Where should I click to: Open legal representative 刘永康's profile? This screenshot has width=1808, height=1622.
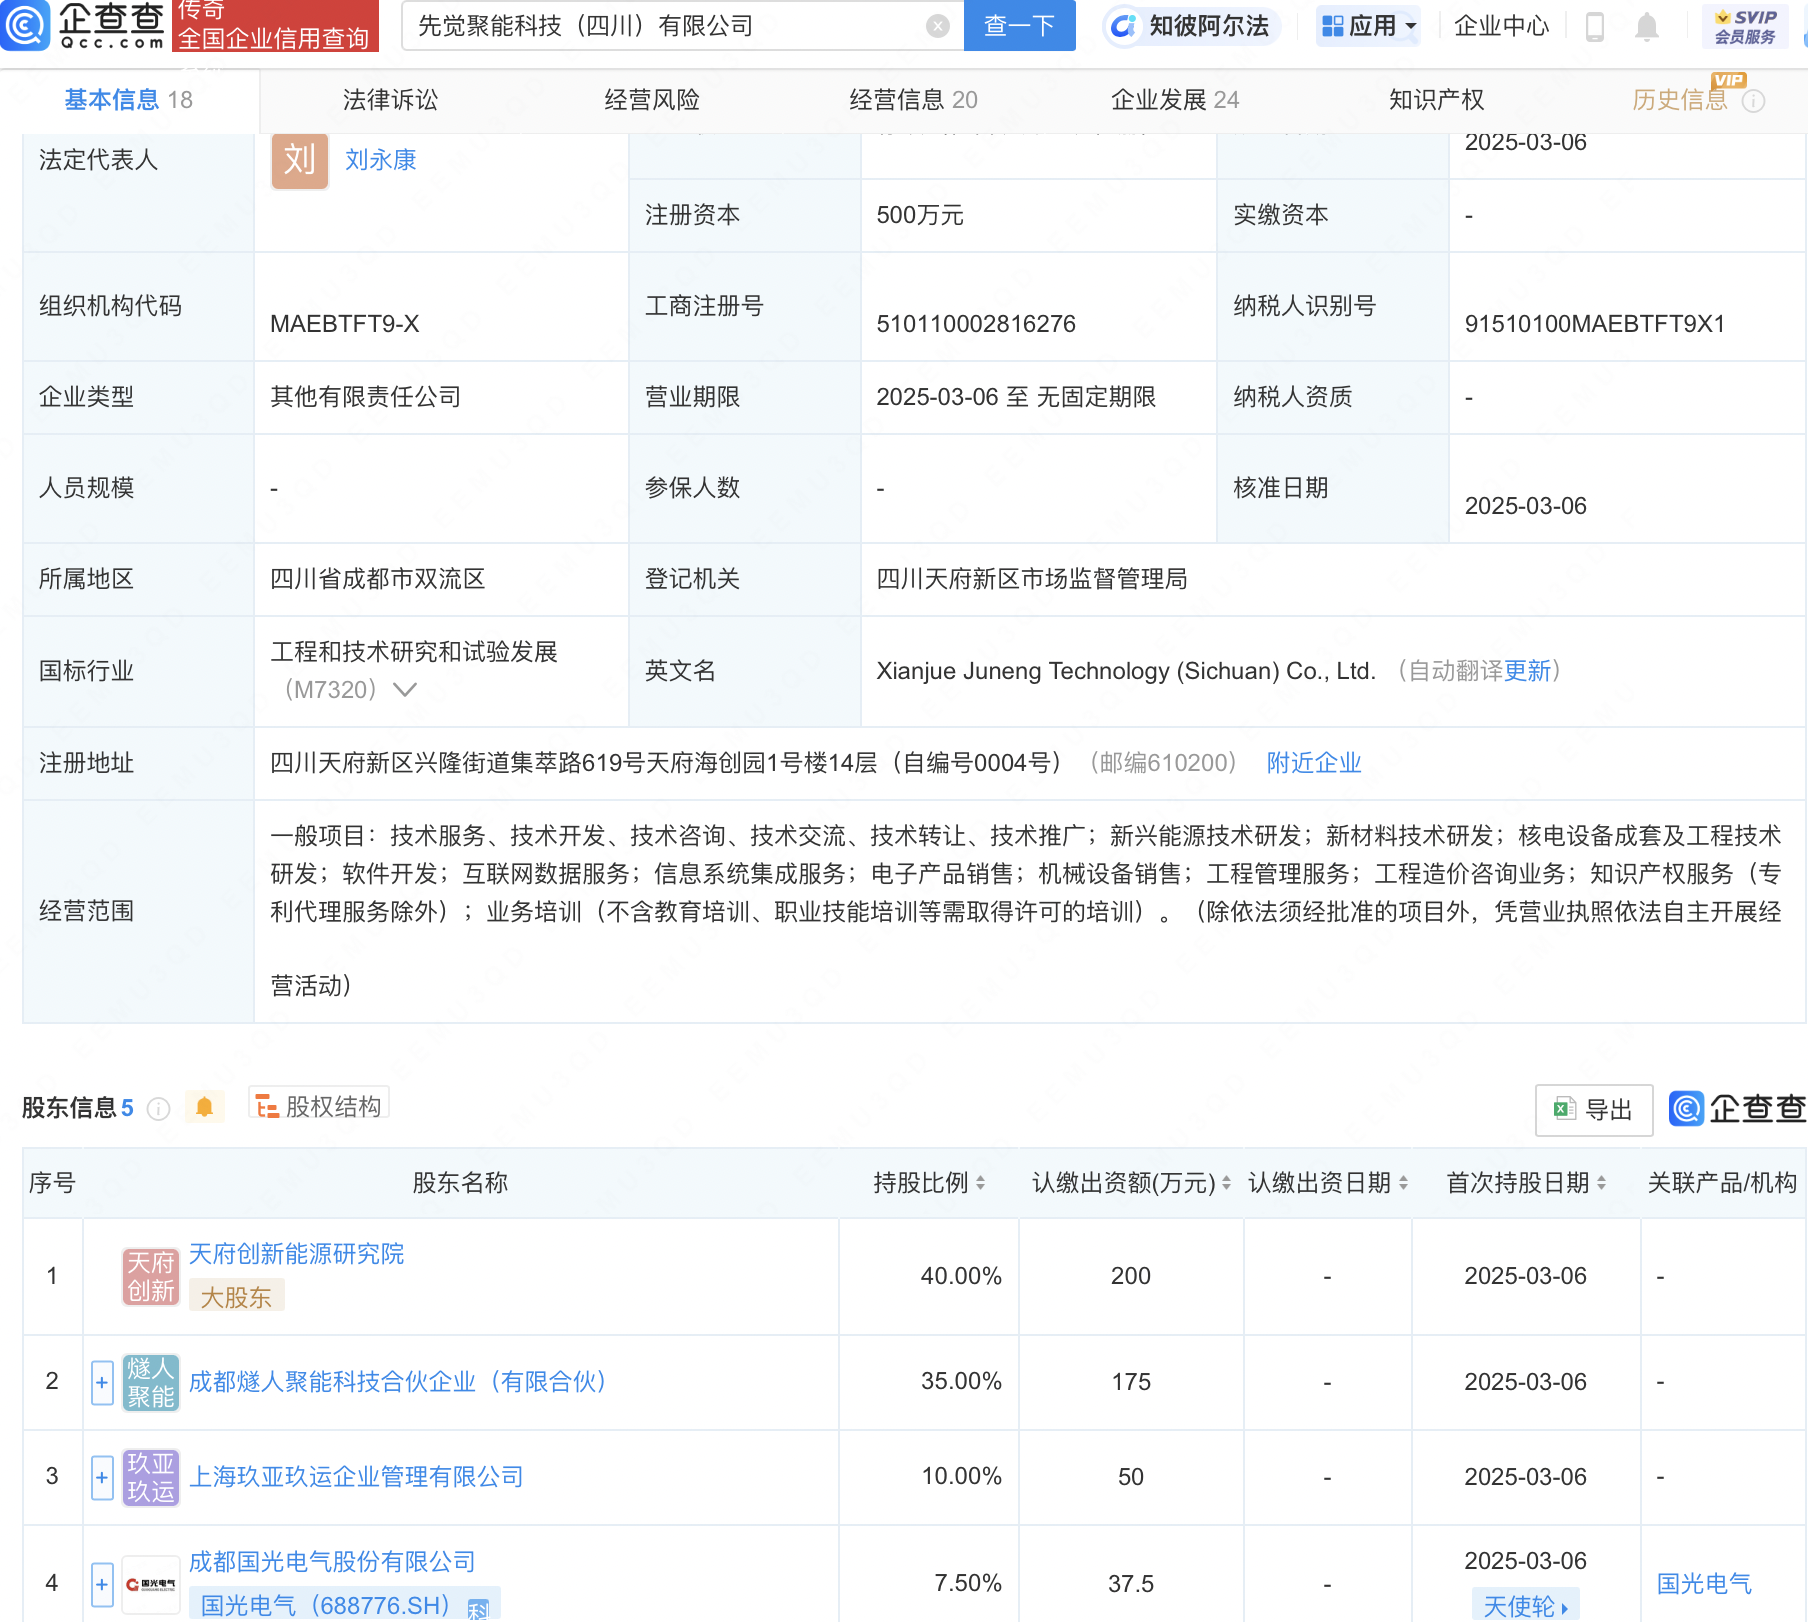click(380, 160)
